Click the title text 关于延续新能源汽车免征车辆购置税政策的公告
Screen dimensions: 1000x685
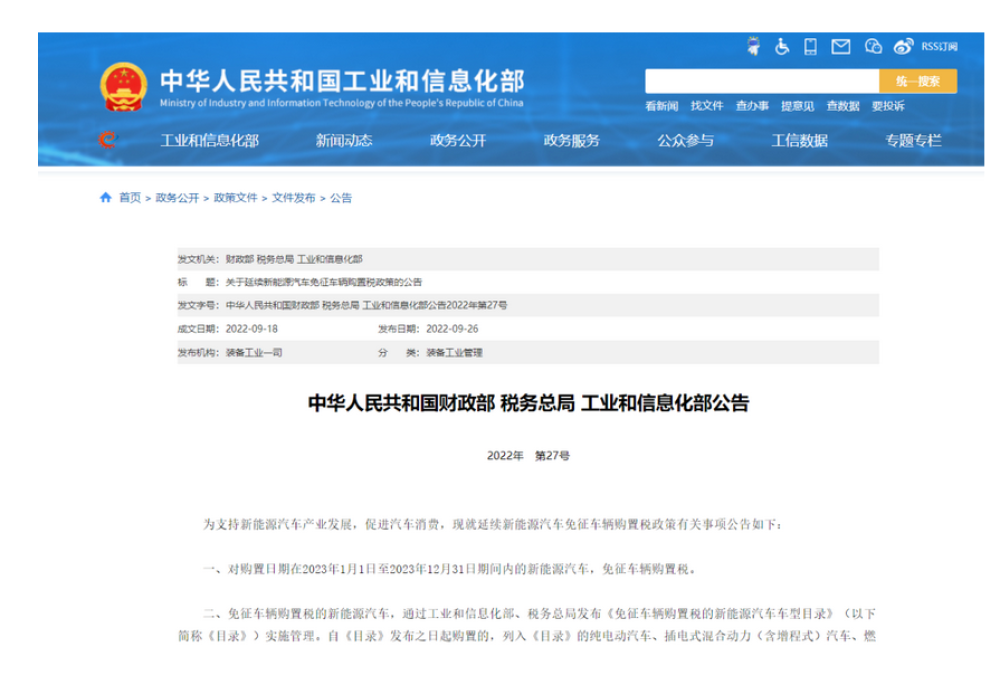(323, 282)
